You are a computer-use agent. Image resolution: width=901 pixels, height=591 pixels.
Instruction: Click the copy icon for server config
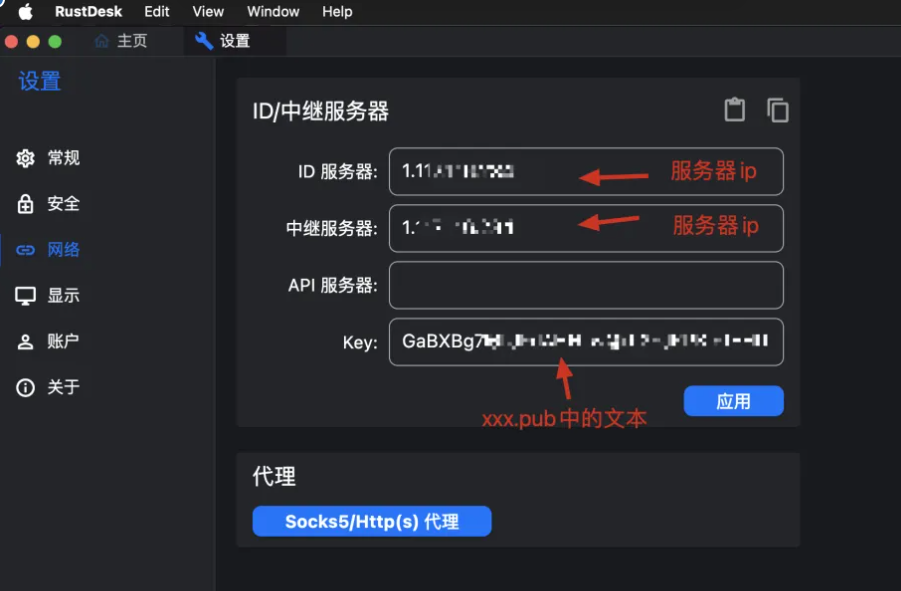click(777, 110)
